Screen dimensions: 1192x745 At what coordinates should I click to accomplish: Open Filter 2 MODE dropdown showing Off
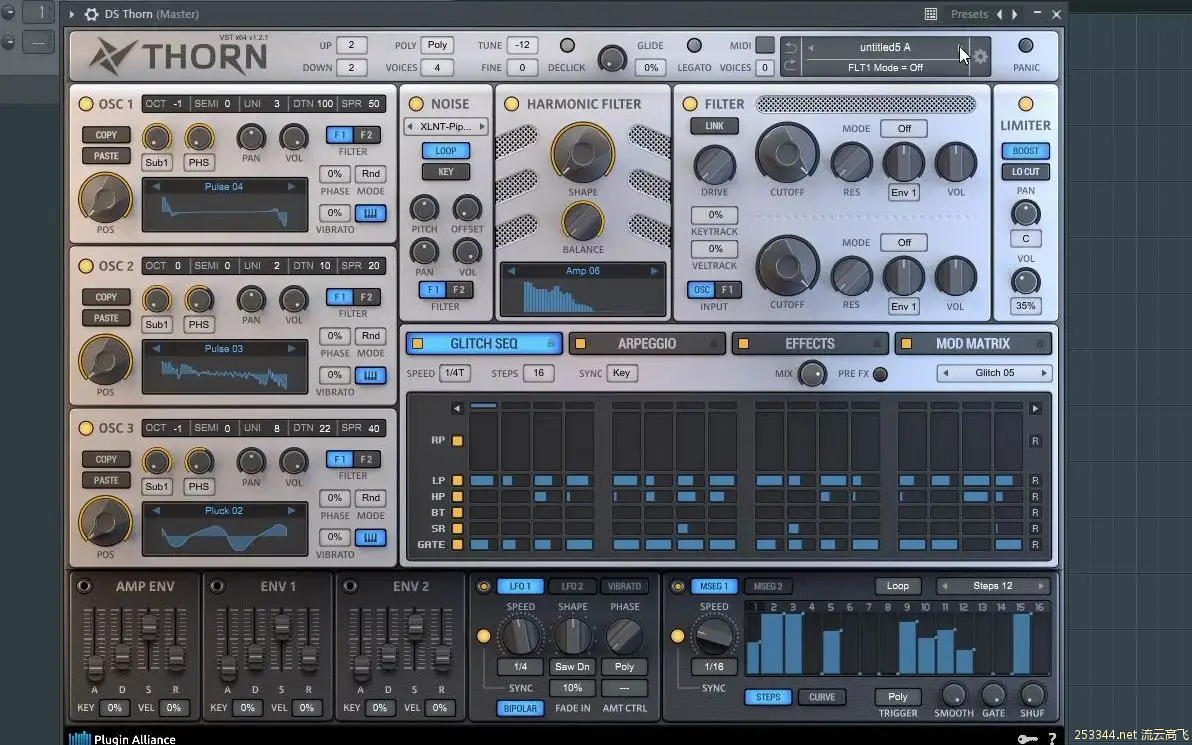coord(904,243)
